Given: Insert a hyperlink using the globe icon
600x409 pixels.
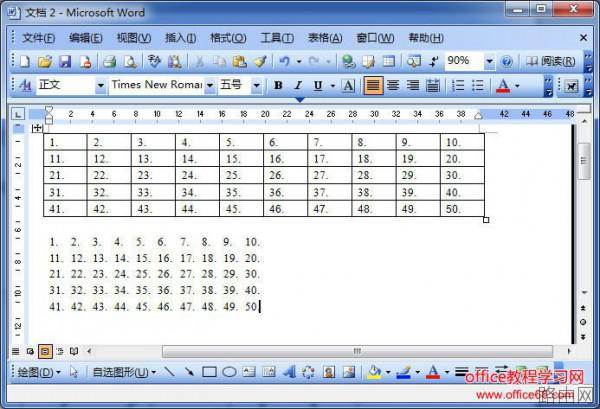Looking at the screenshot, I should pos(348,62).
